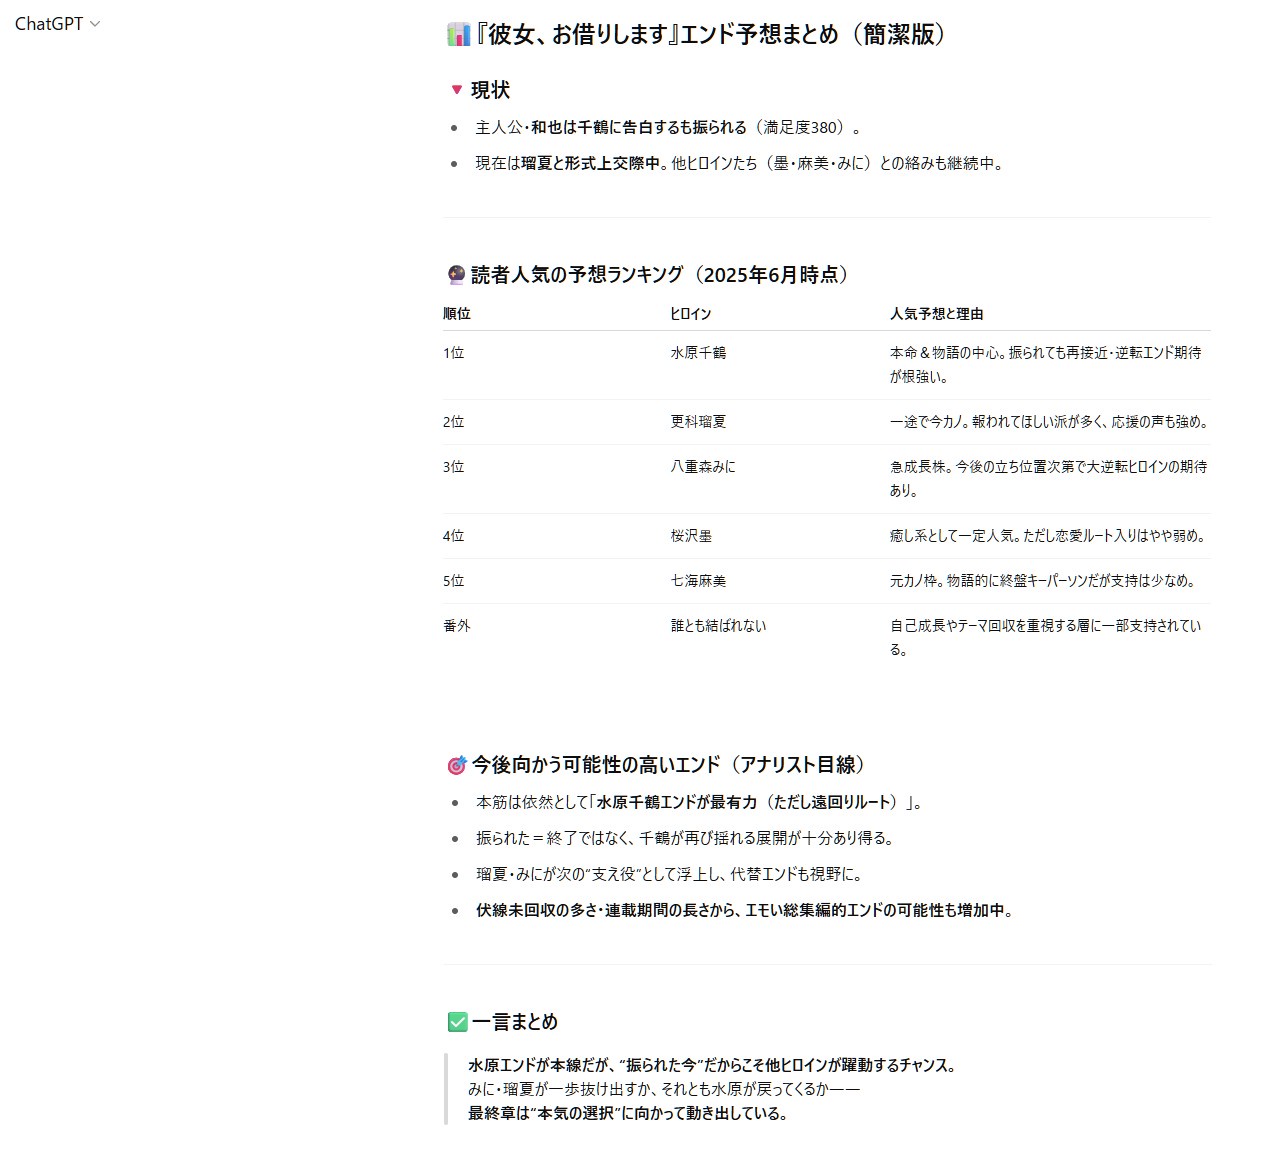Click the 1位 rank cell
Image resolution: width=1280 pixels, height=1150 pixels.
coord(454,353)
